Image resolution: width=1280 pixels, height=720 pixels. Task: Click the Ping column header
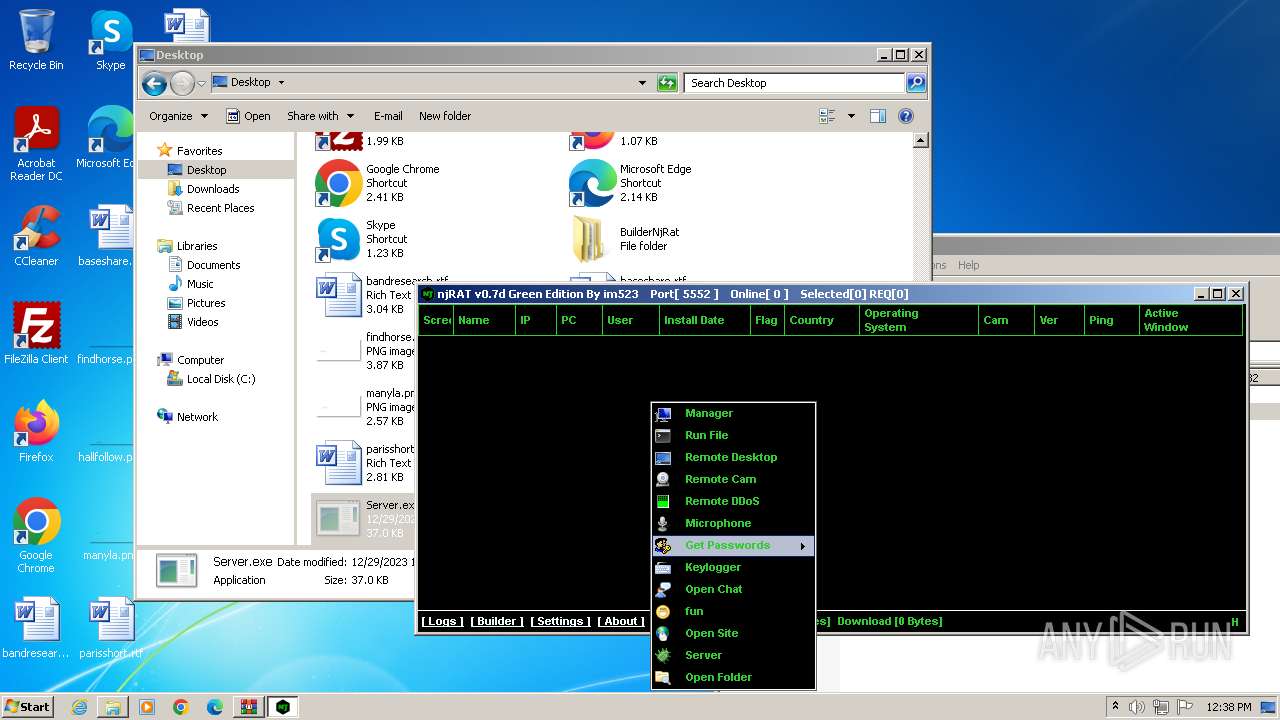point(1112,320)
